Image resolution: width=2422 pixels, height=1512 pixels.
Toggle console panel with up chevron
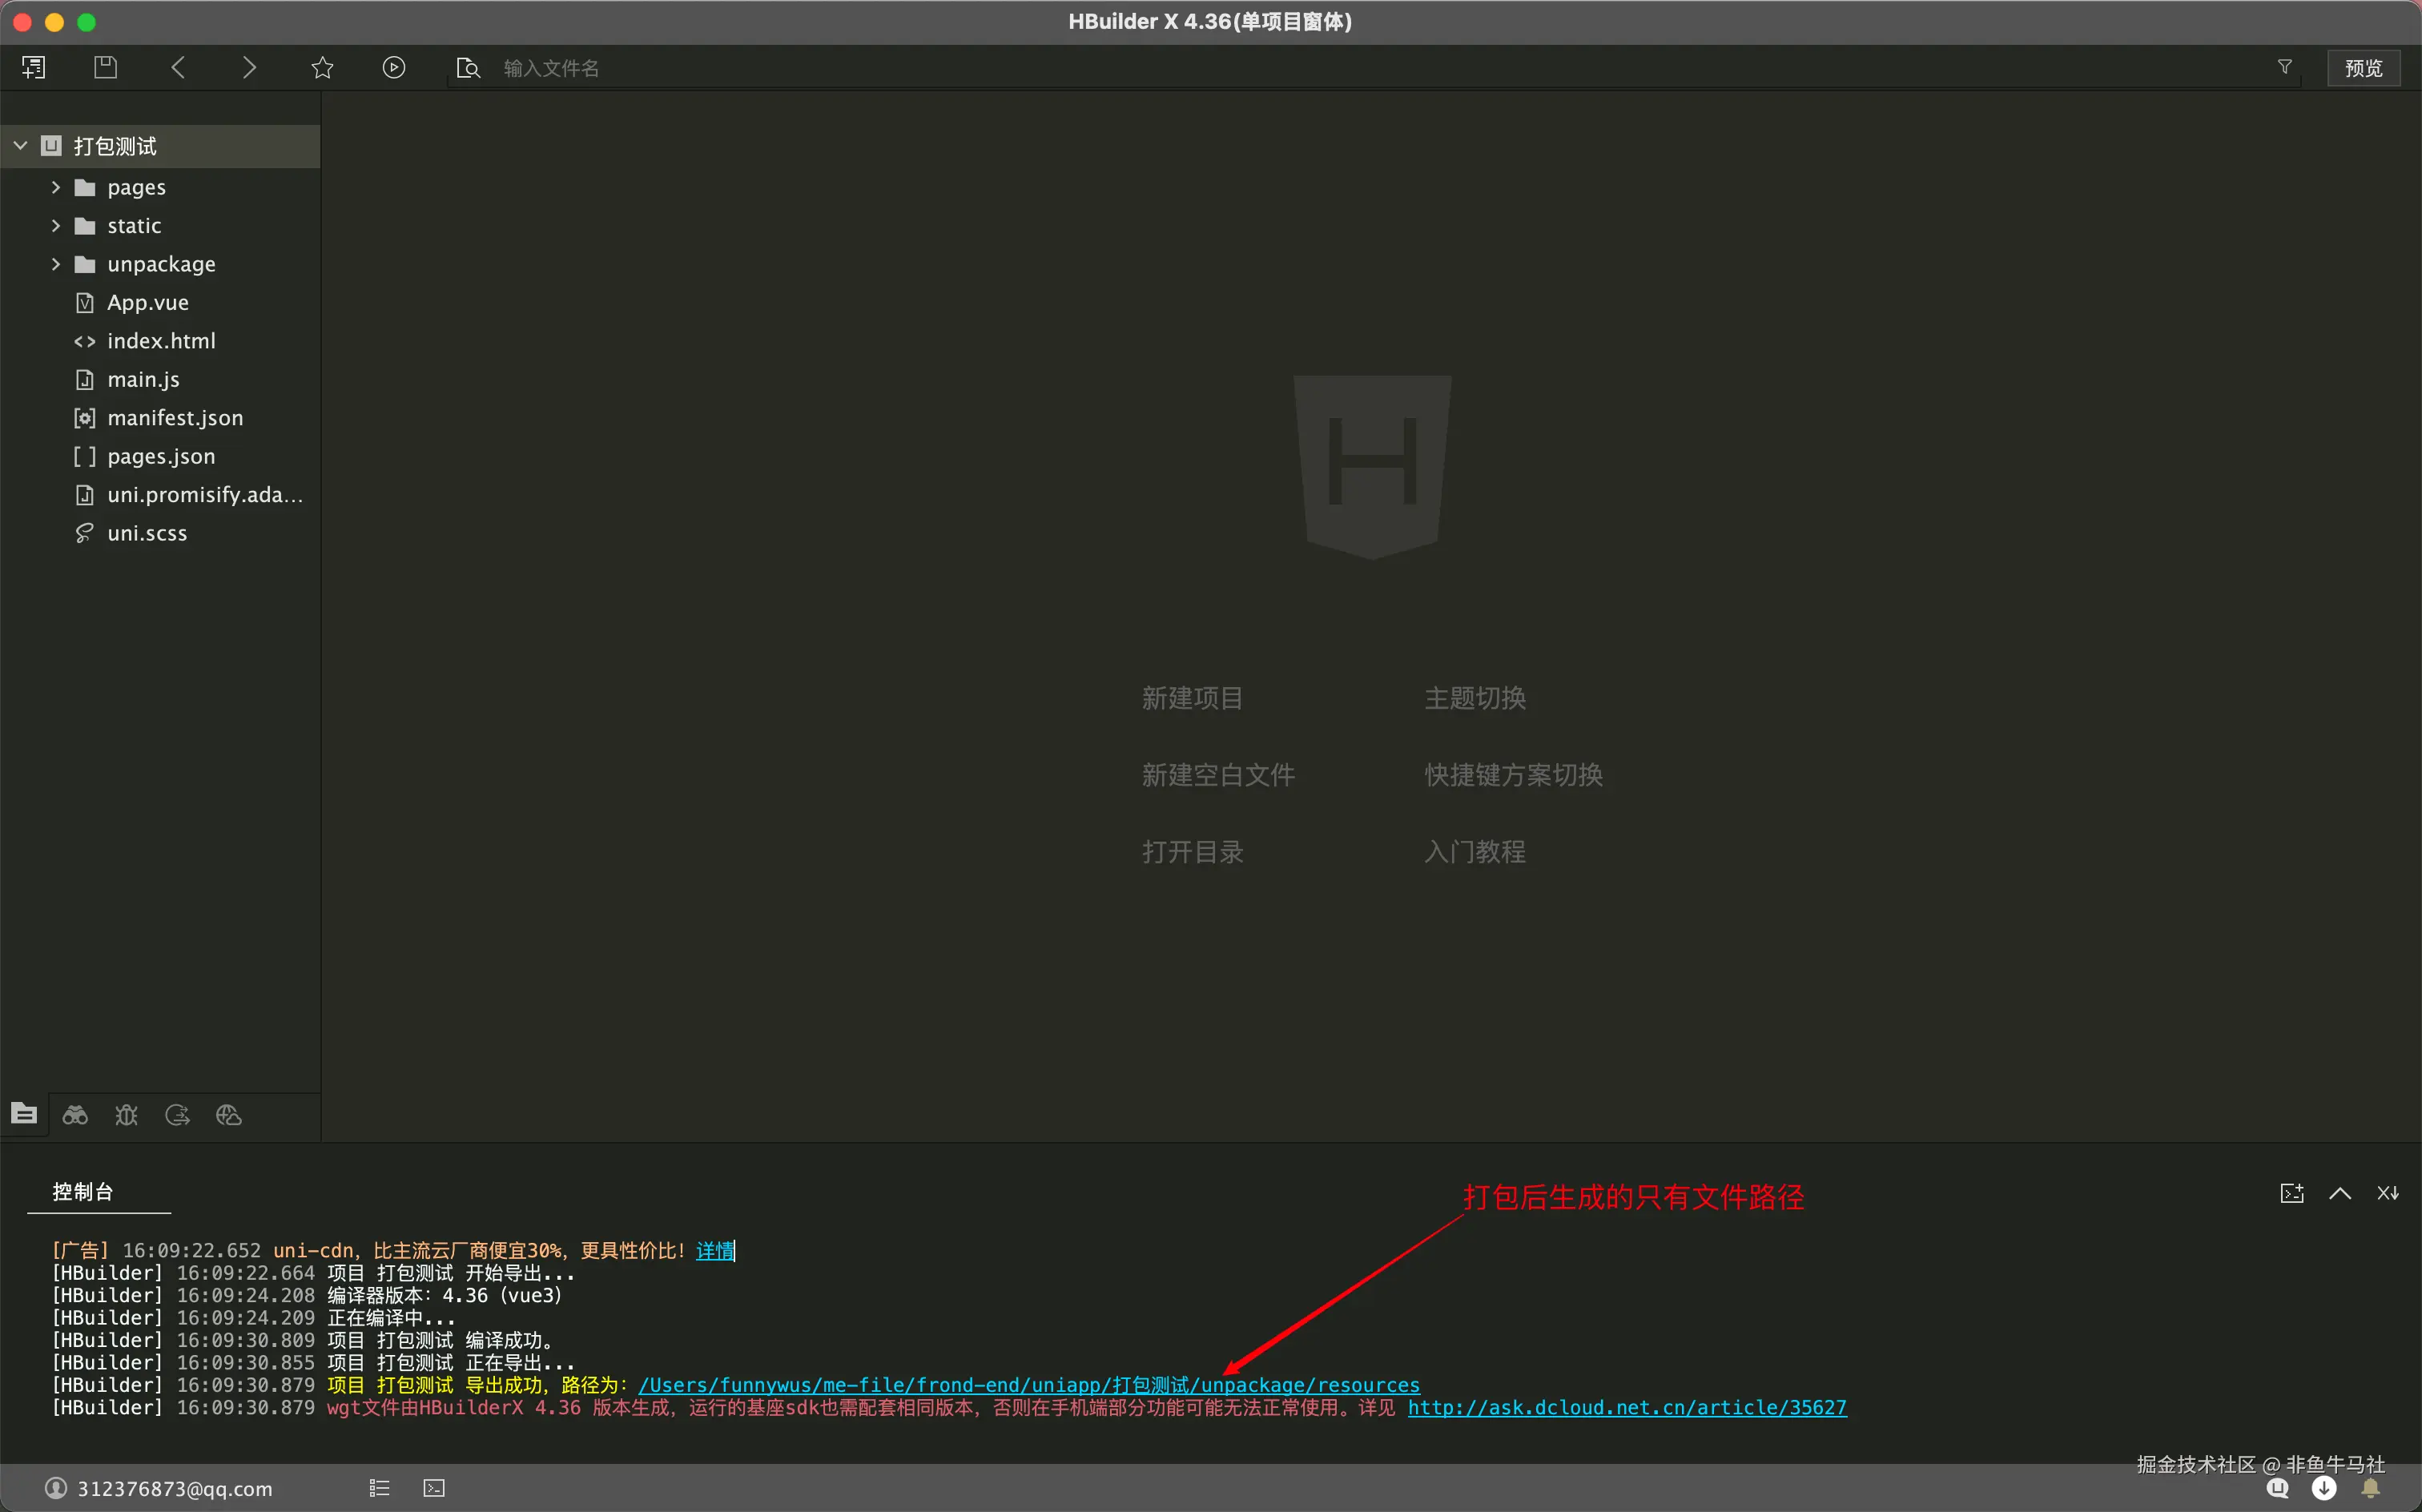pyautogui.click(x=2339, y=1193)
